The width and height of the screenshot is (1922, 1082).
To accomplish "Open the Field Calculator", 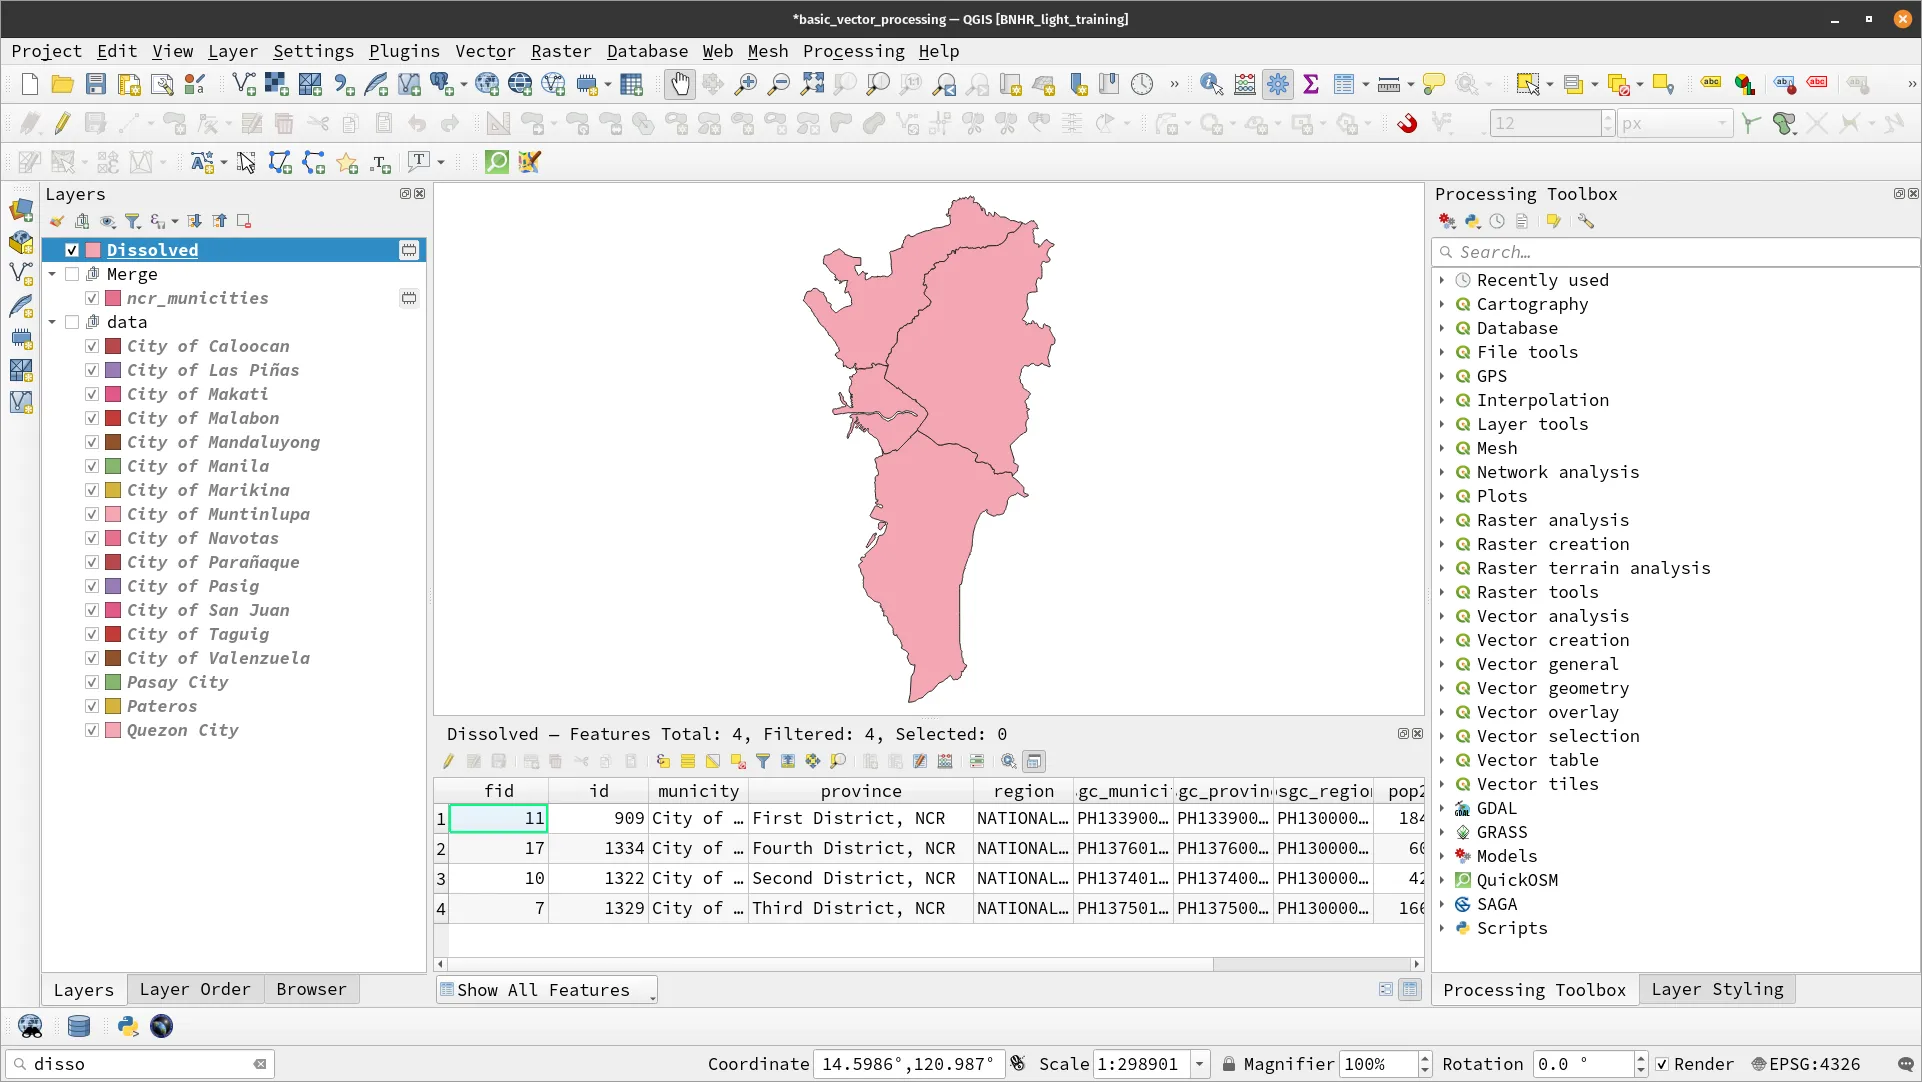I will click(1244, 84).
